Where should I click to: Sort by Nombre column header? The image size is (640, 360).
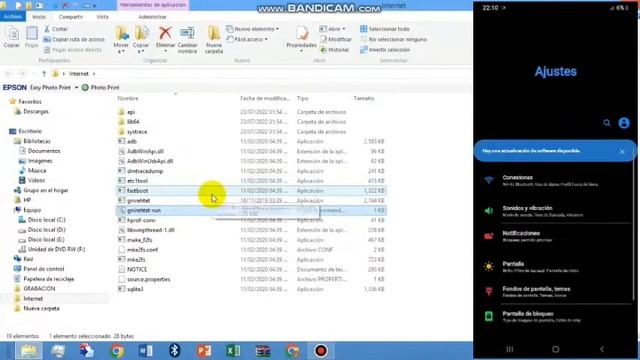point(128,98)
